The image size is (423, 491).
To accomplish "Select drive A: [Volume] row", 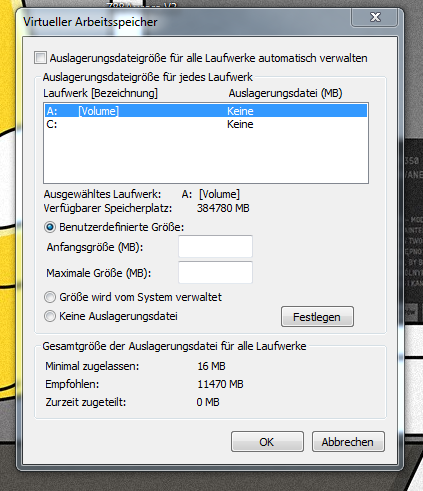I will (x=206, y=111).
